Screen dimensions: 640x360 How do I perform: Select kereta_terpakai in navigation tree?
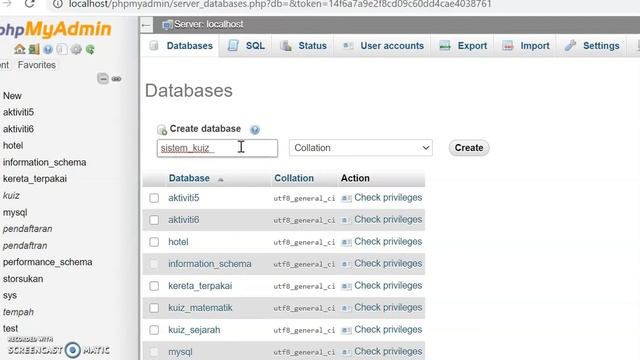[34, 179]
